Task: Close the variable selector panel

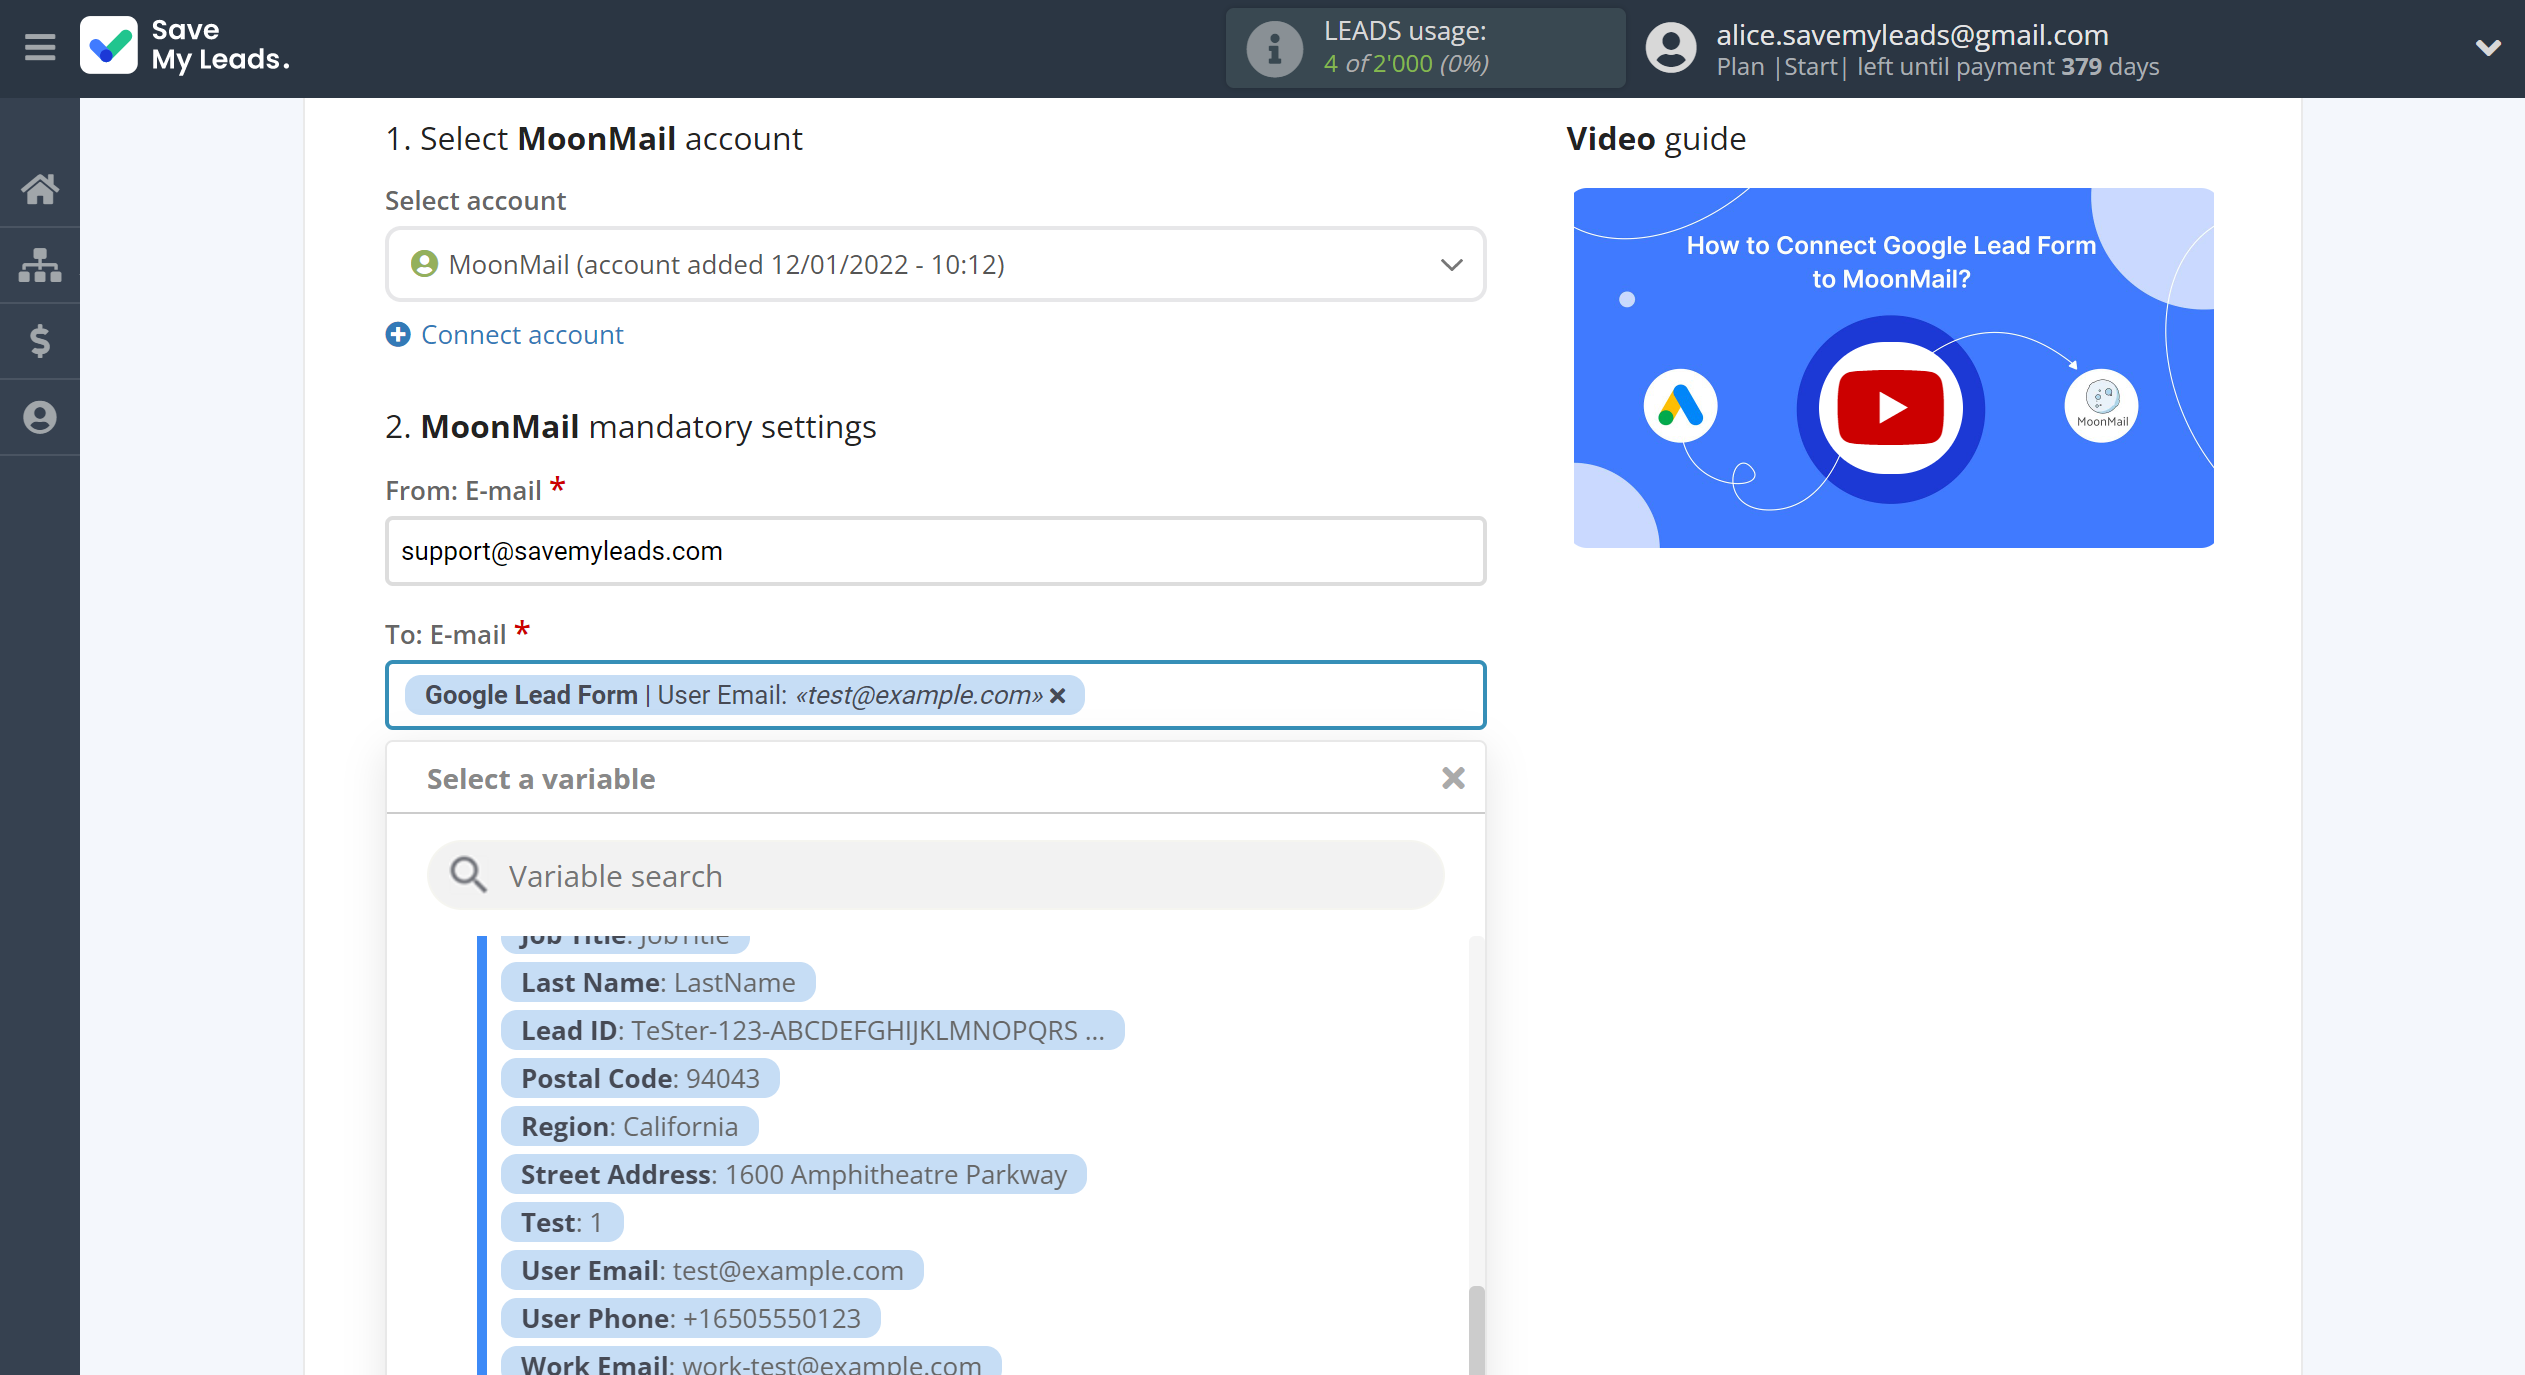Action: point(1452,779)
